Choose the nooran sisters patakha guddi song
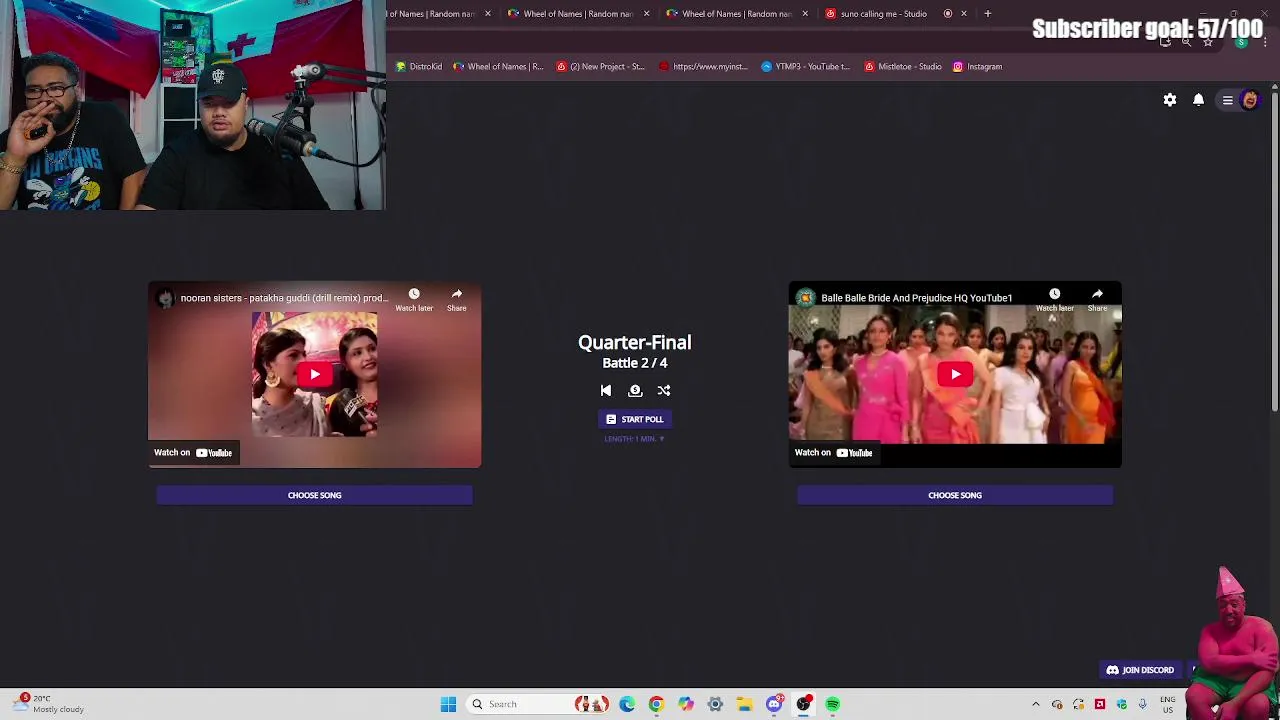The height and width of the screenshot is (720, 1280). pyautogui.click(x=314, y=495)
